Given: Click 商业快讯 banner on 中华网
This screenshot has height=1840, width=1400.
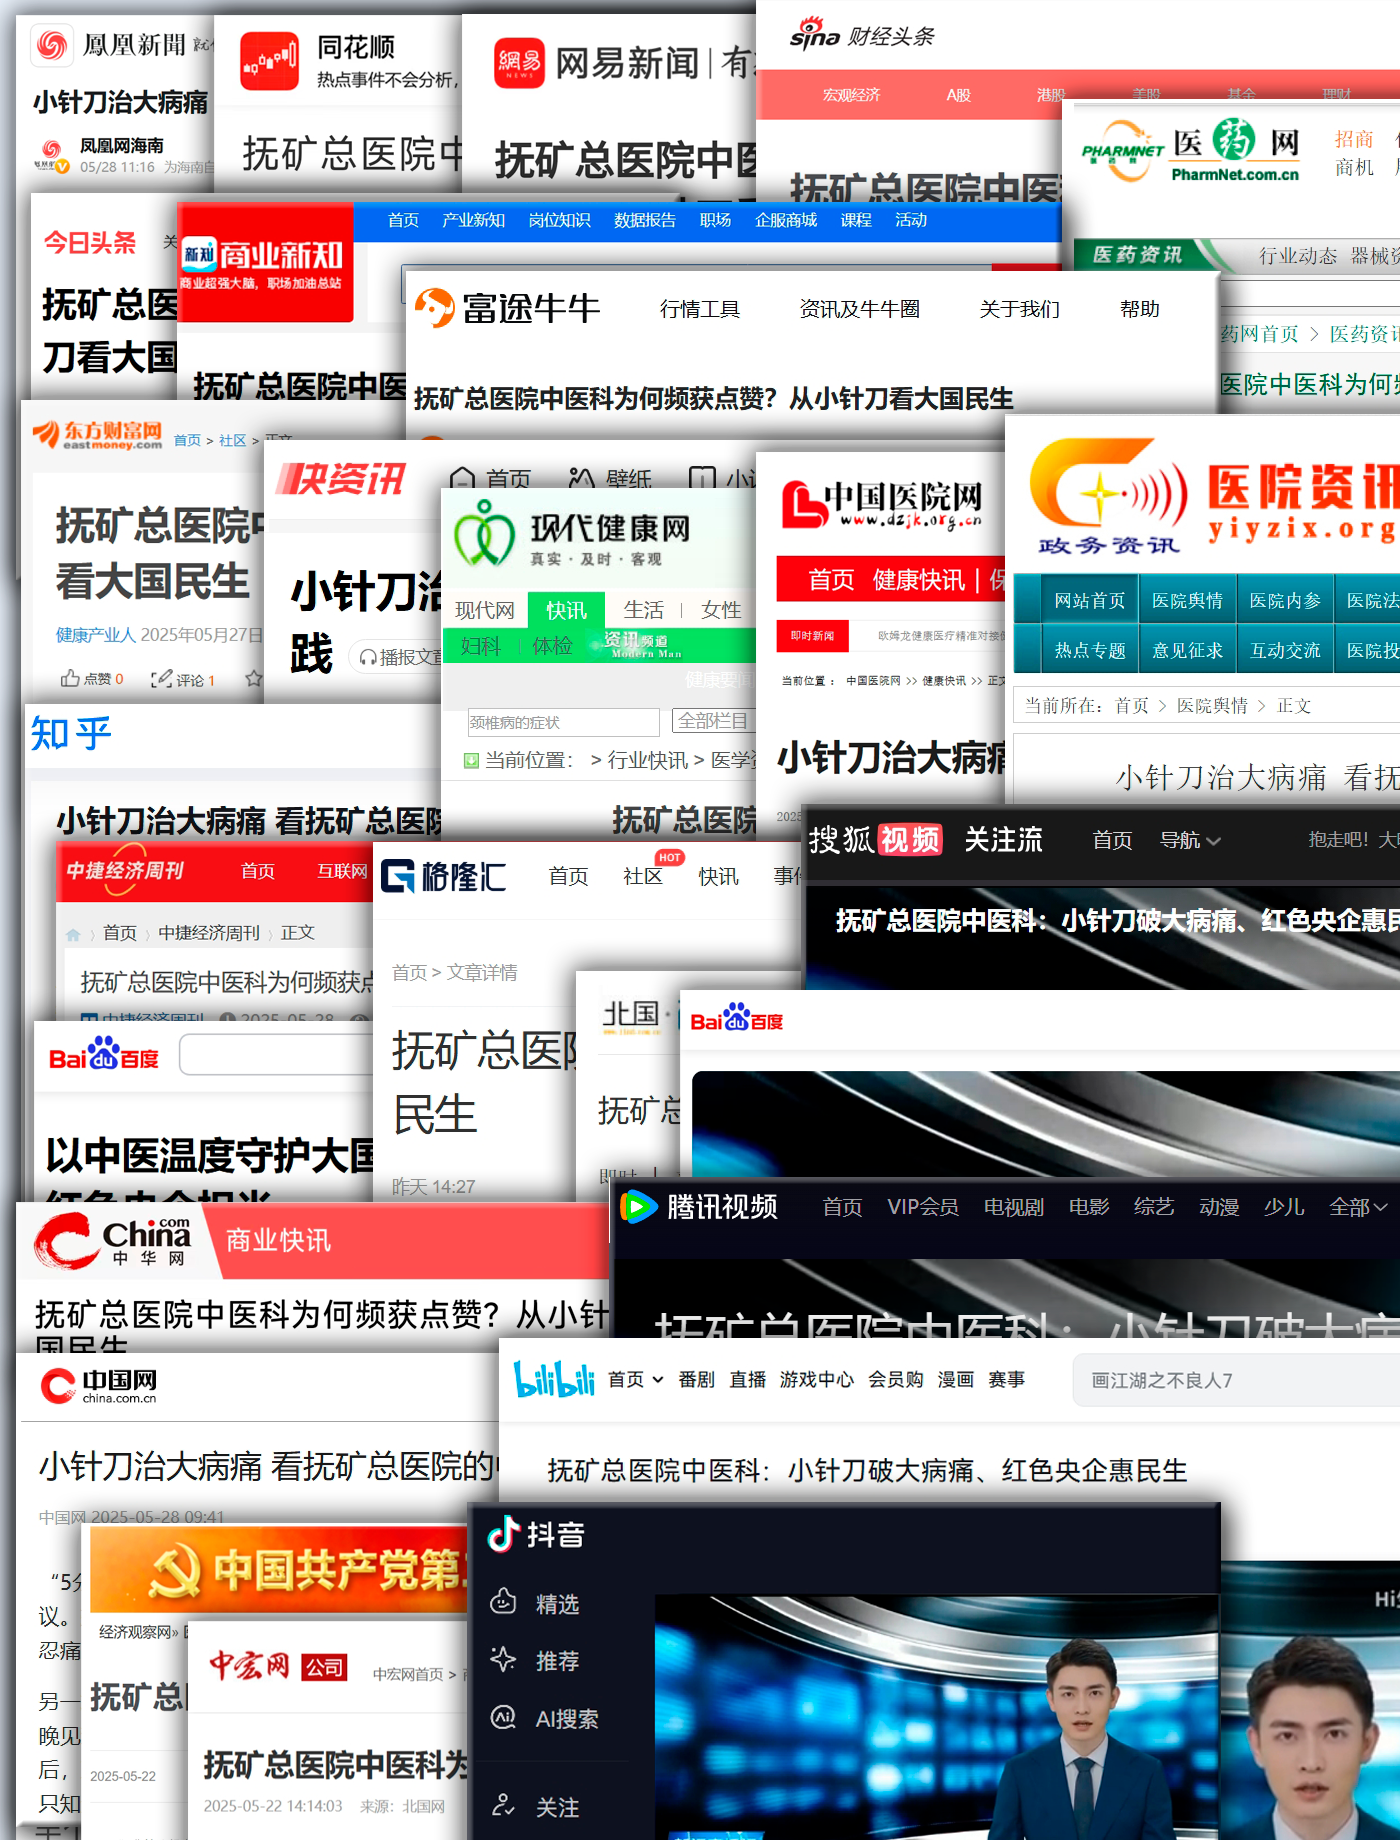Looking at the screenshot, I should click(278, 1240).
